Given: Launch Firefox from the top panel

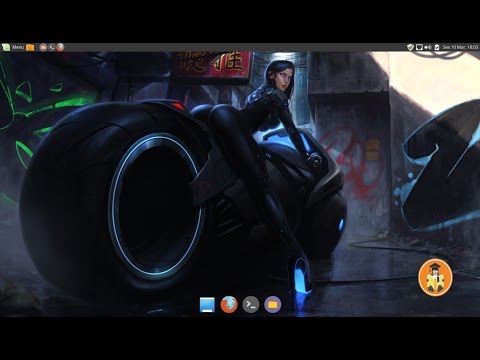Looking at the screenshot, I should click(60, 47).
